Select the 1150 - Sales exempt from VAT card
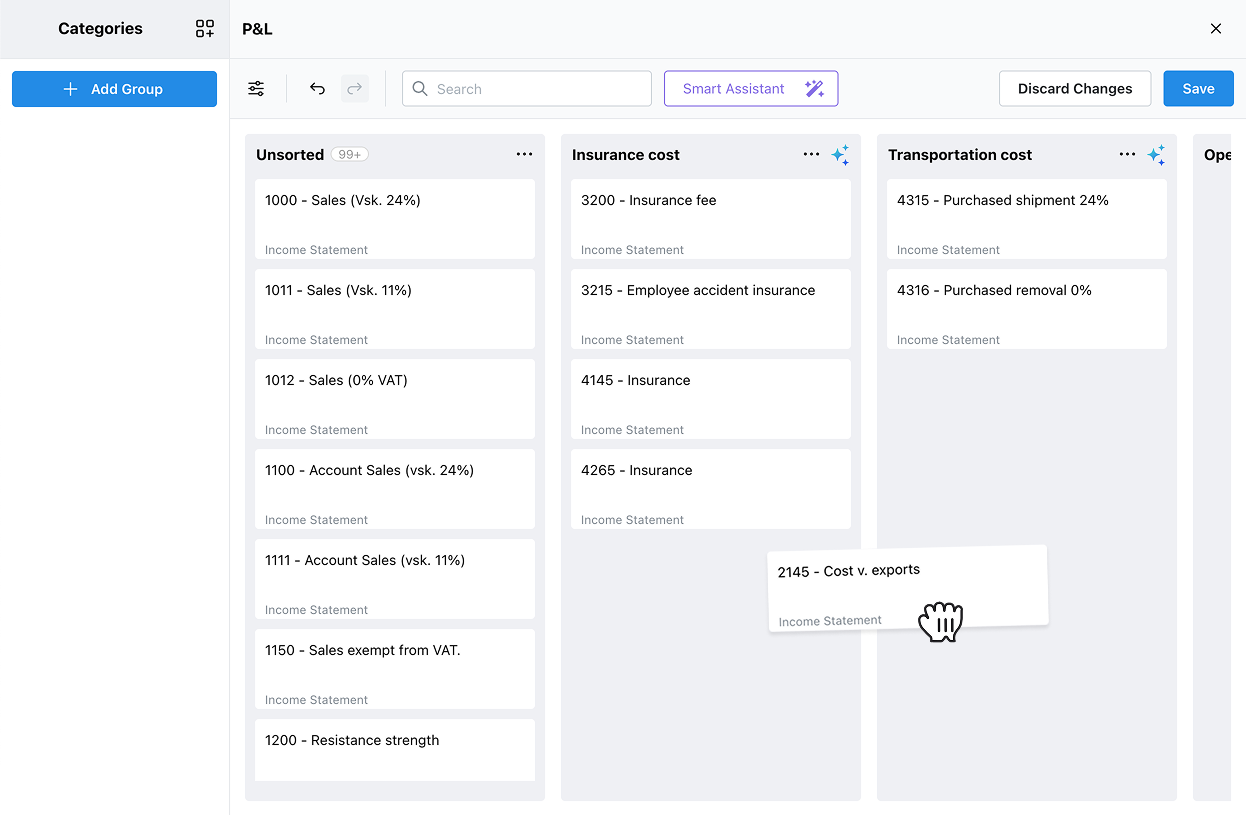1246x815 pixels. point(395,669)
